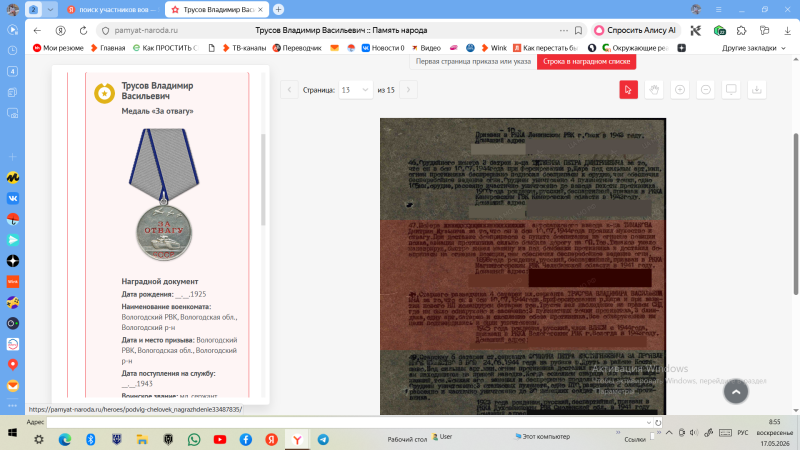The width and height of the screenshot is (800, 450).
Task: Reload the page
Action: (x=83, y=30)
